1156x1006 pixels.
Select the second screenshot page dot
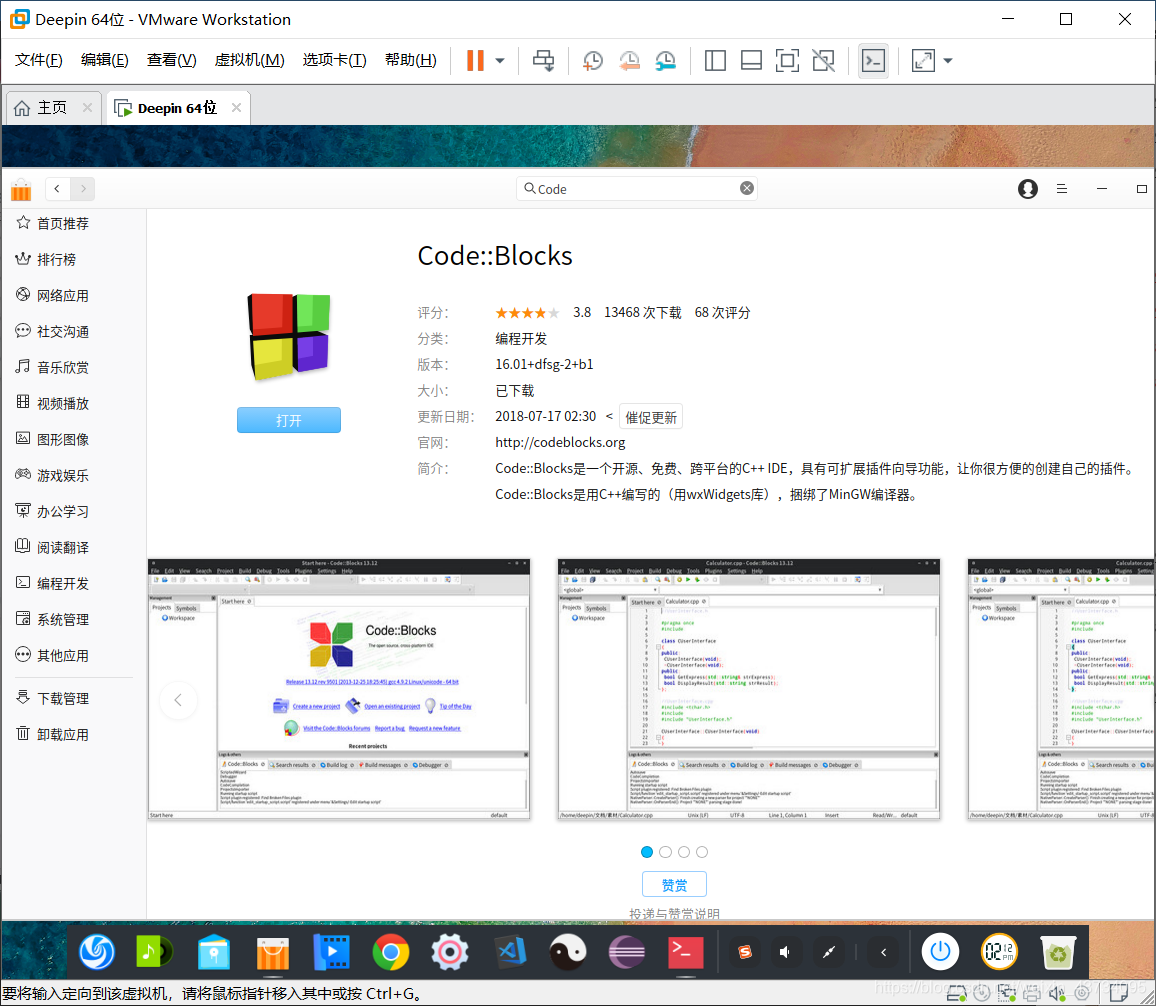coord(665,852)
